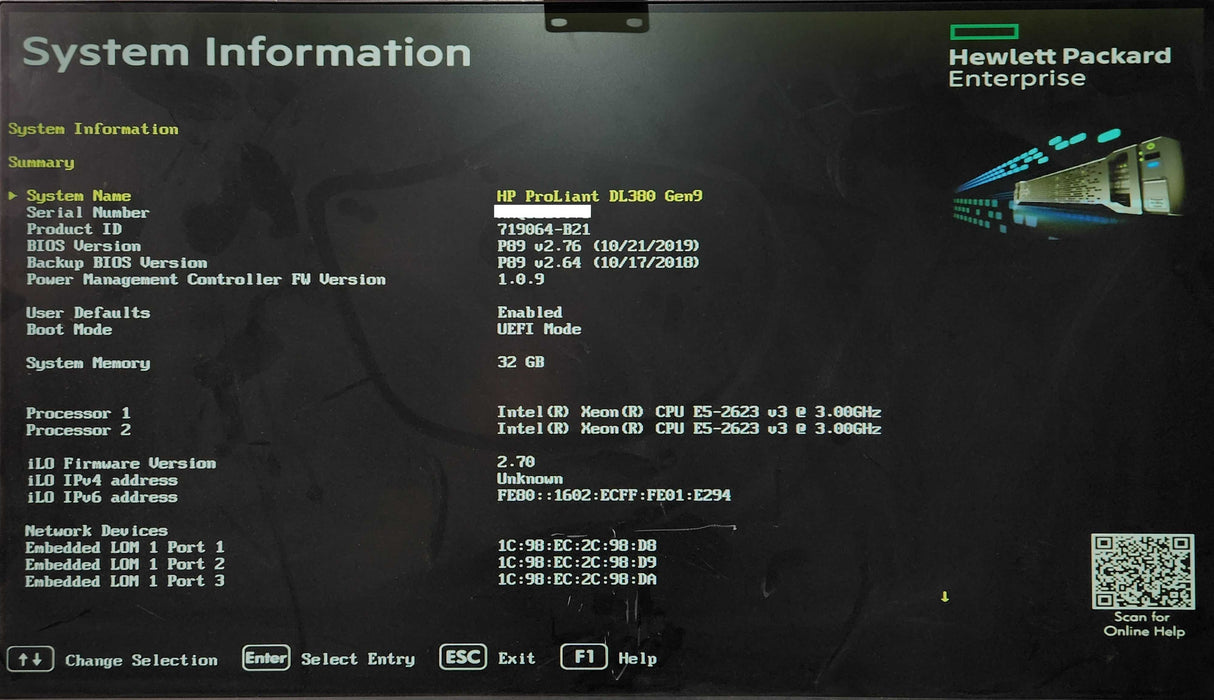
Task: Click the P89 v2.76 (10/21/2019) value
Action: [598, 246]
